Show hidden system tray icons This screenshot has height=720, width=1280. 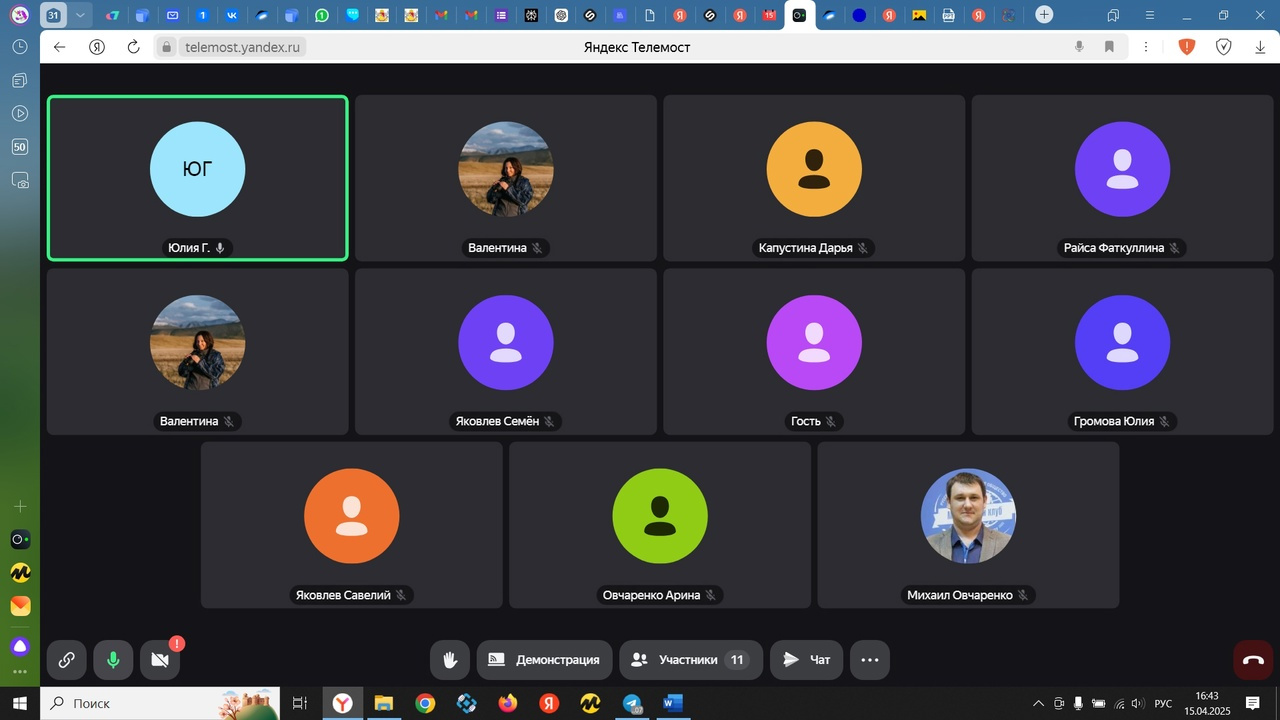pos(1038,703)
